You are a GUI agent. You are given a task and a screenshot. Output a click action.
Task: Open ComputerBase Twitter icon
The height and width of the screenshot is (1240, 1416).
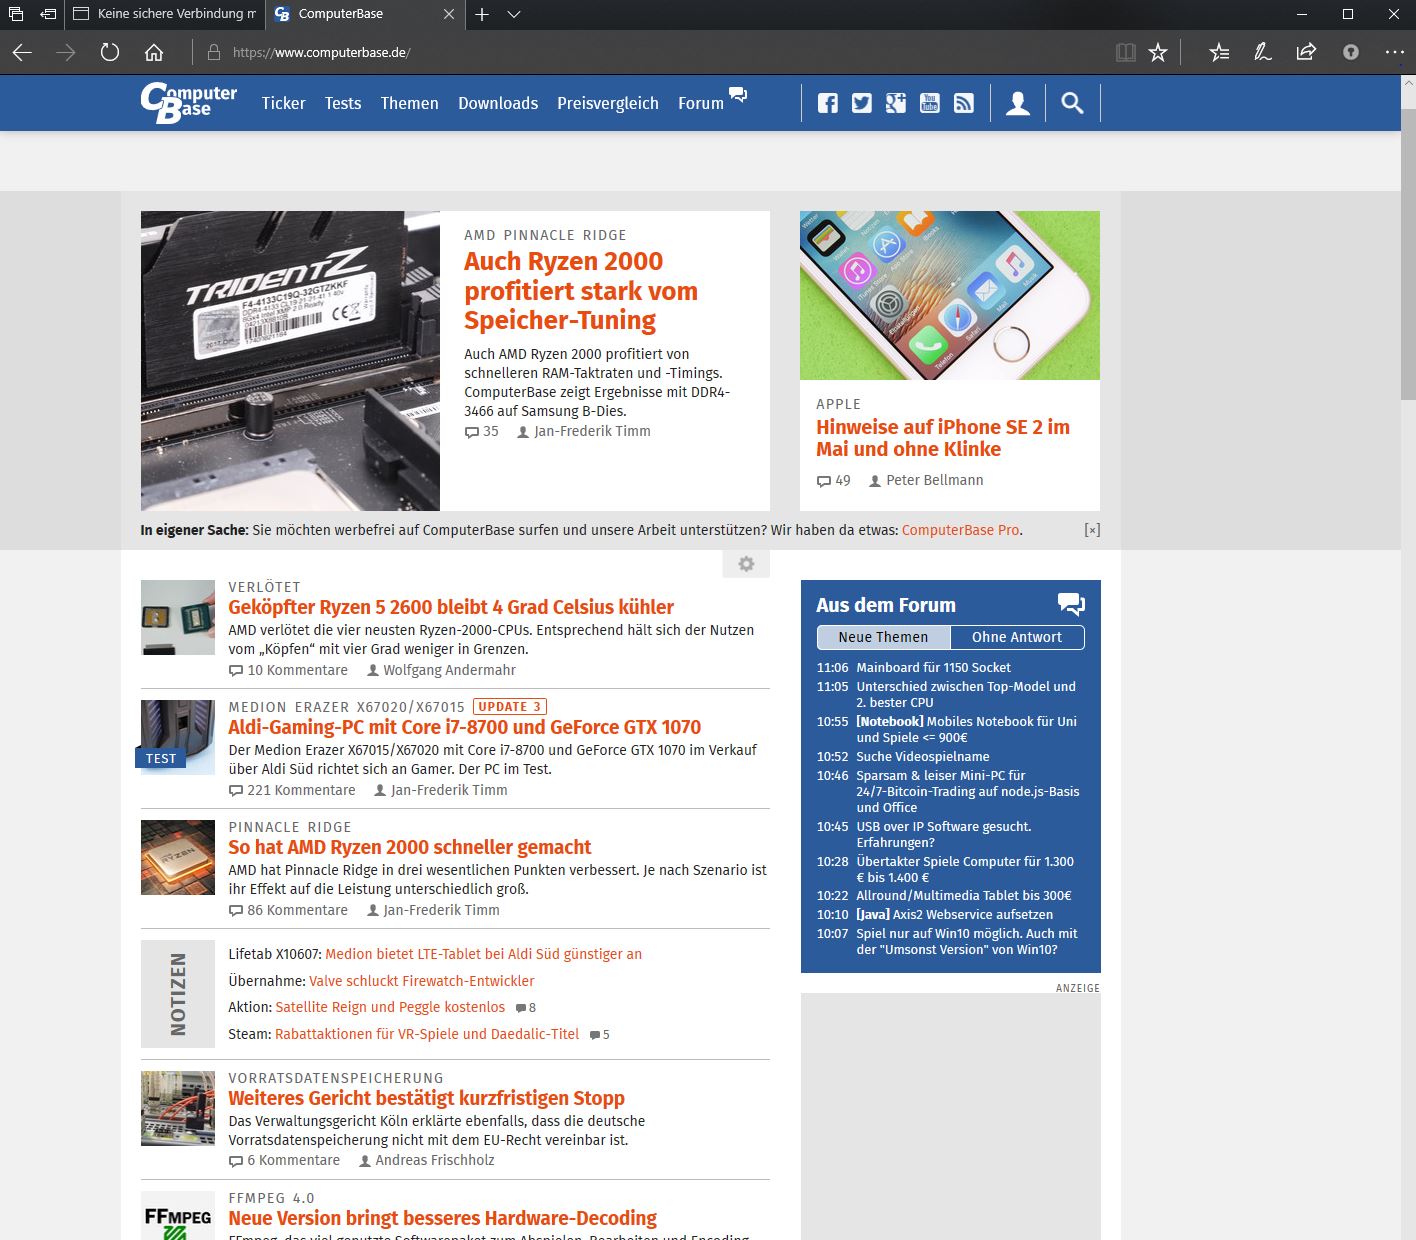[x=862, y=103]
